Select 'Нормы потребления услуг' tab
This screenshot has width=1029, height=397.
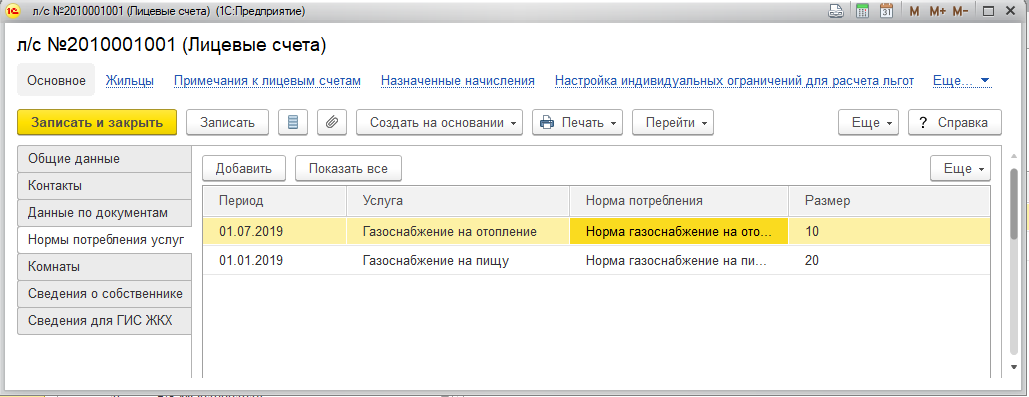[x=104, y=240]
